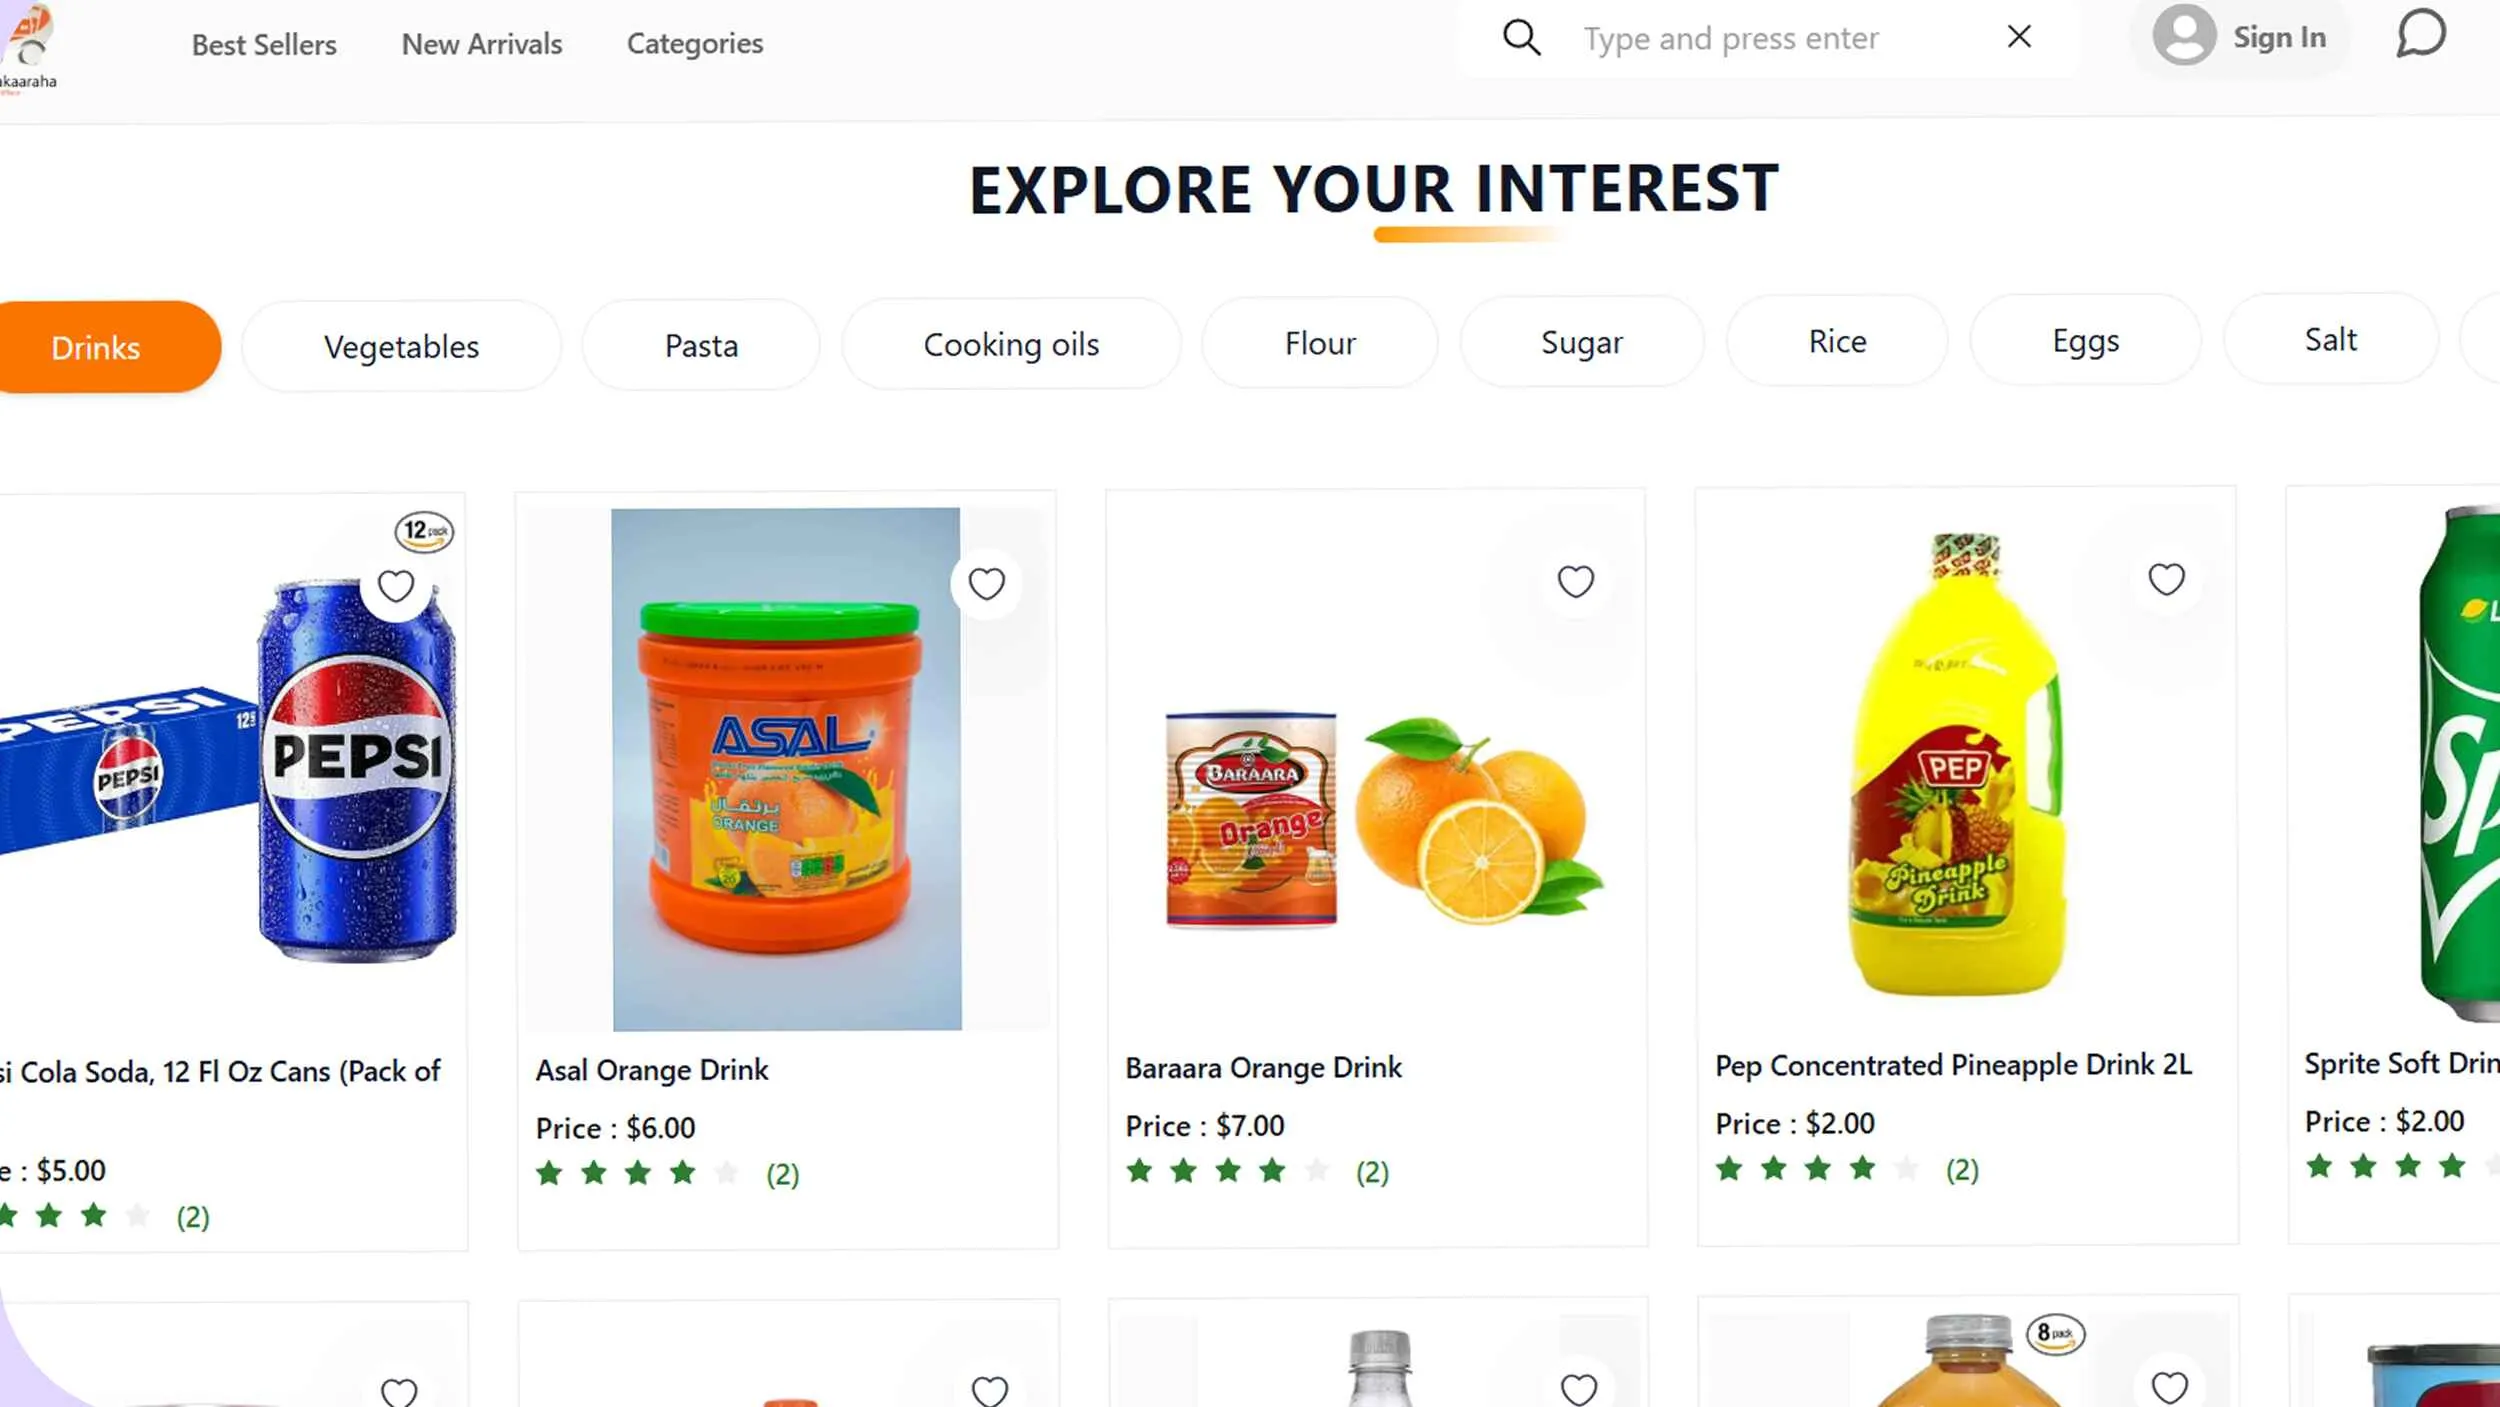Open the Categories menu

[x=694, y=43]
